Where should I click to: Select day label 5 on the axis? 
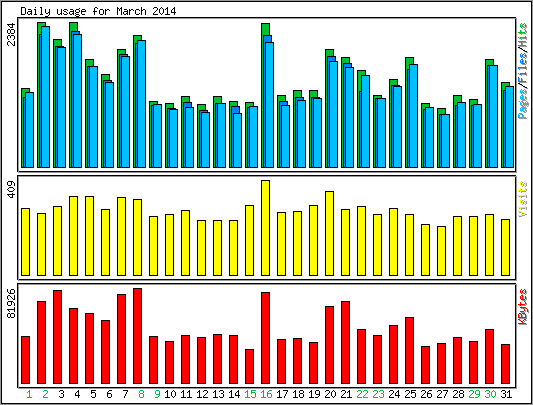click(93, 394)
